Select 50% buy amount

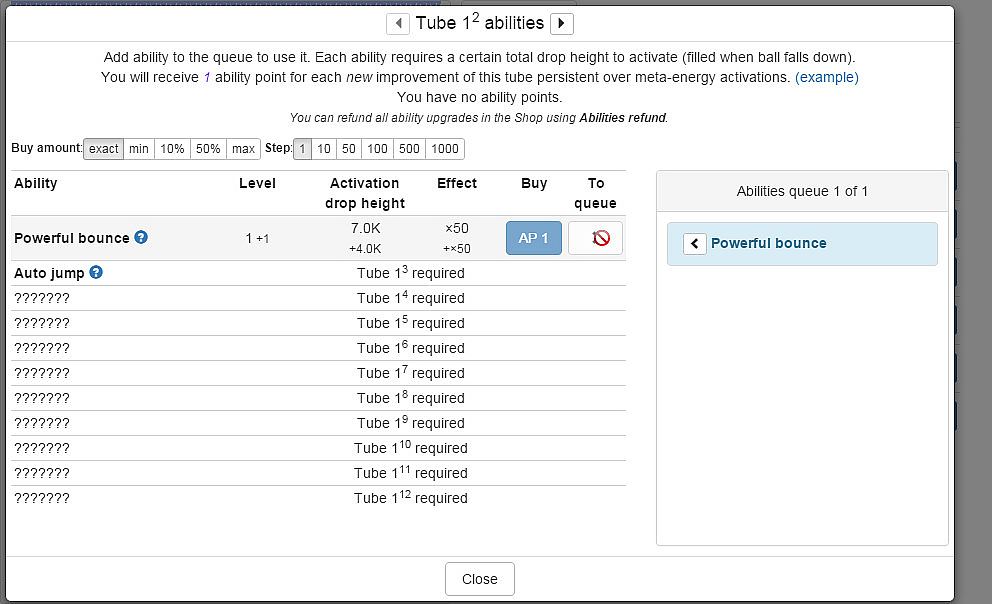(x=208, y=149)
